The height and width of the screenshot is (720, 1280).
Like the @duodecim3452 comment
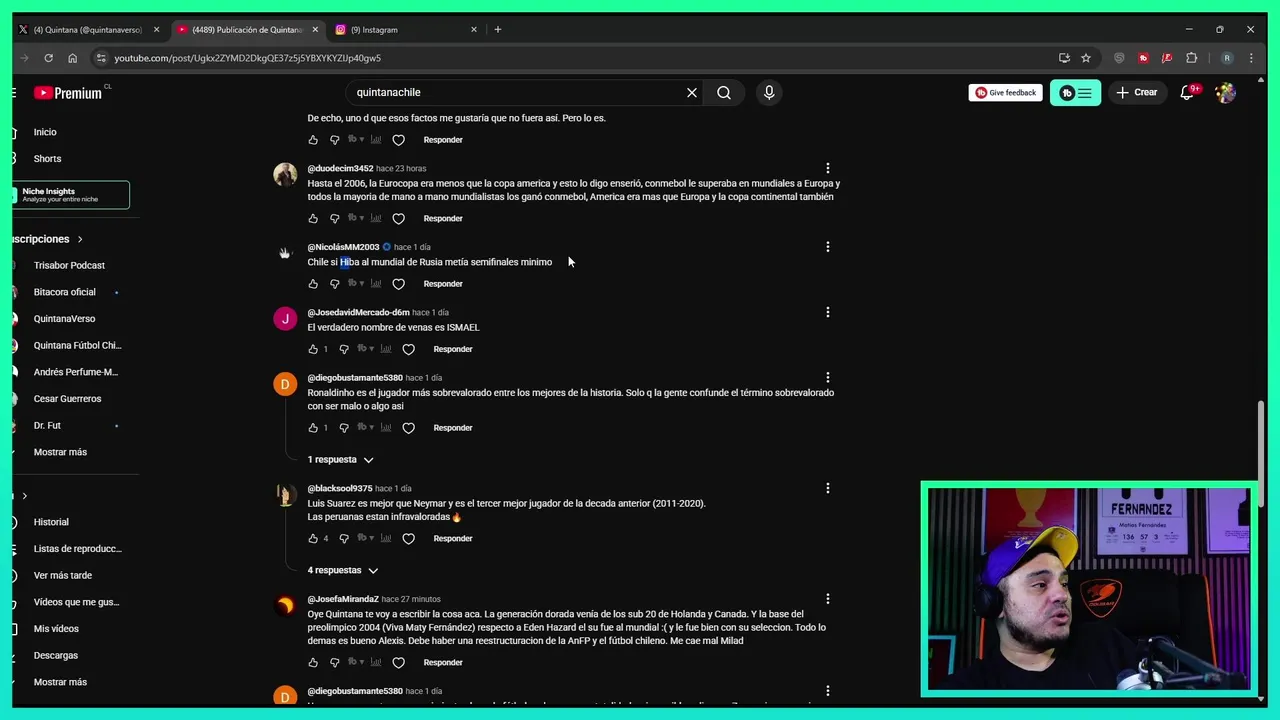pyautogui.click(x=313, y=218)
